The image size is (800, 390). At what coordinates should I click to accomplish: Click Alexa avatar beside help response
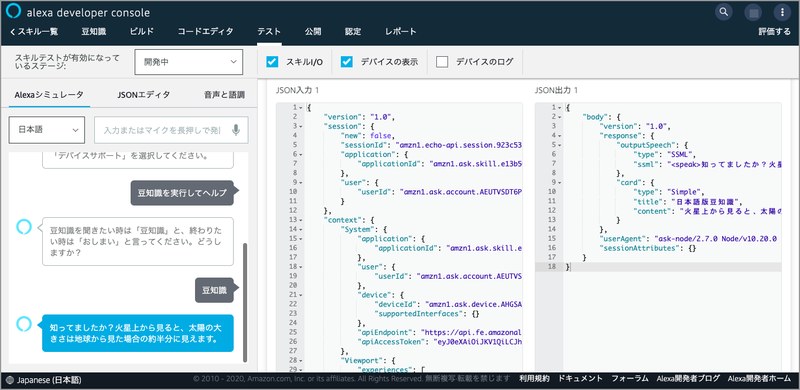(x=23, y=227)
